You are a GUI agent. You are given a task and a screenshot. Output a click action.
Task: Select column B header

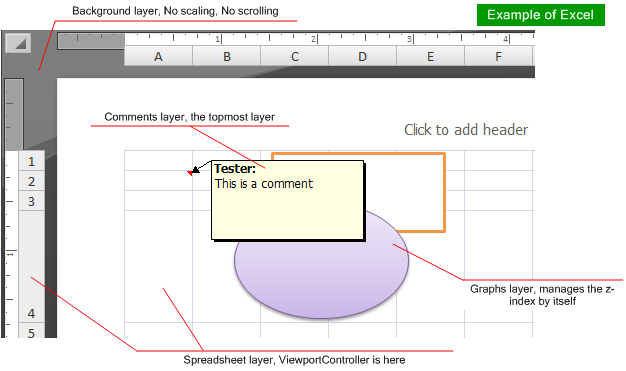click(227, 57)
